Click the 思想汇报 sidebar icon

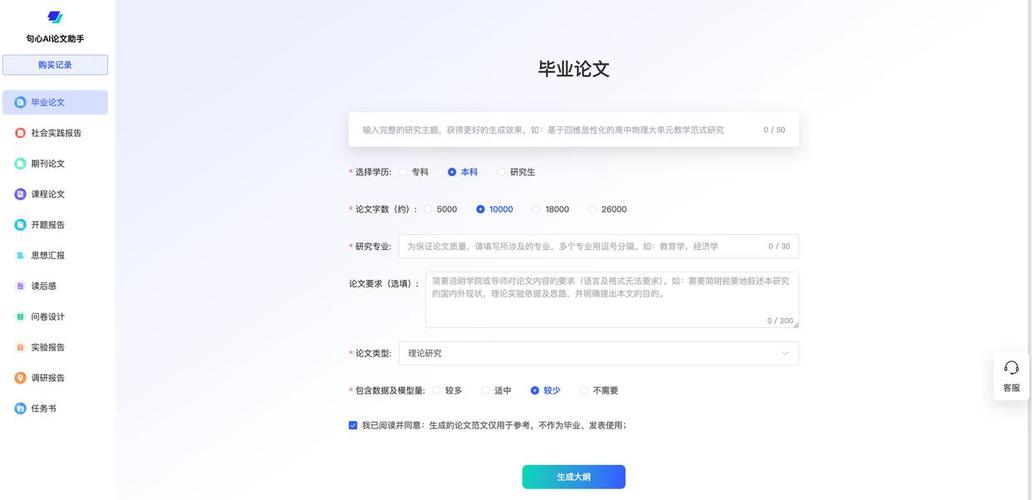coord(20,255)
